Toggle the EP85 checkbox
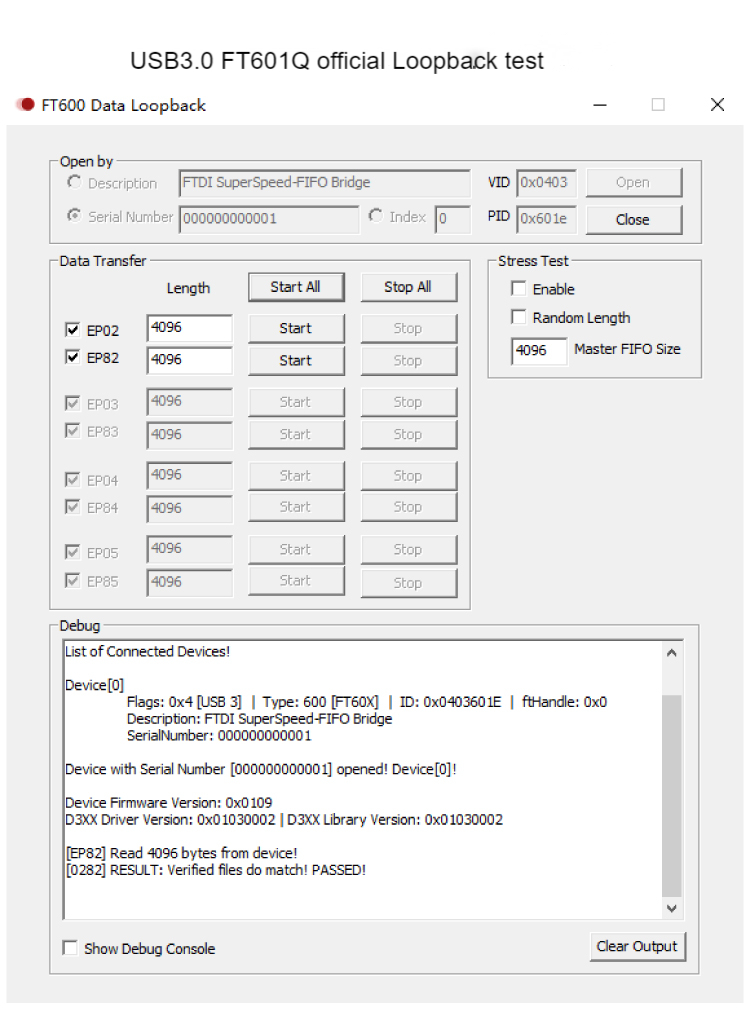 click(72, 580)
